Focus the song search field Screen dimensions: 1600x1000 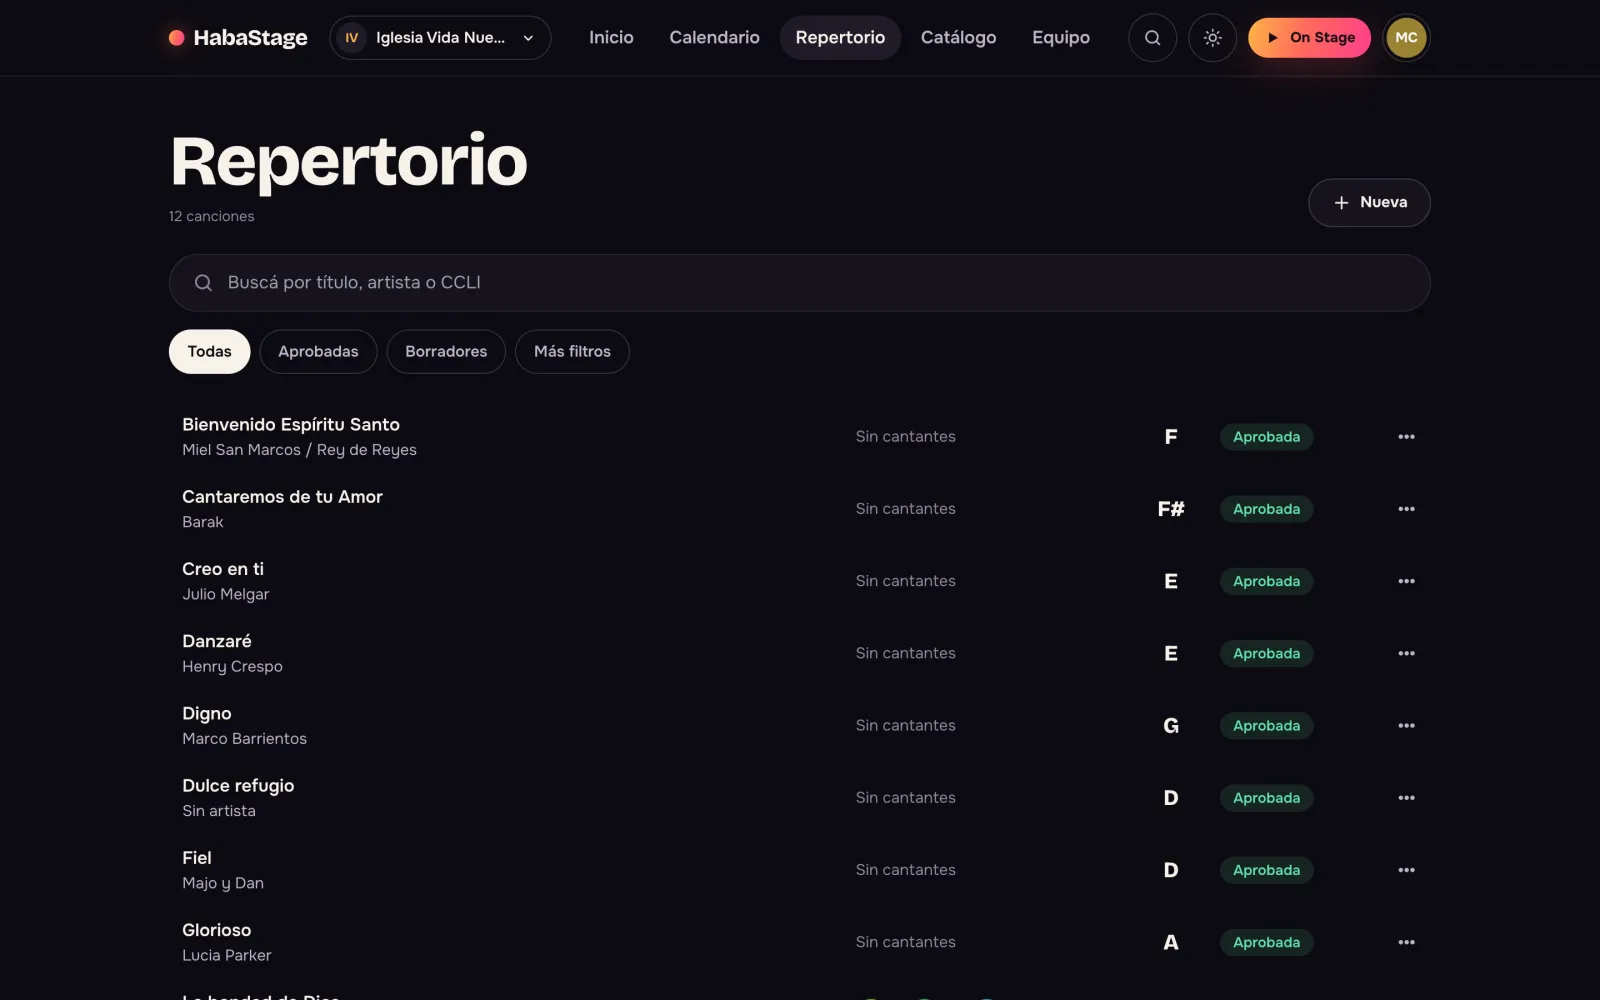(799, 283)
